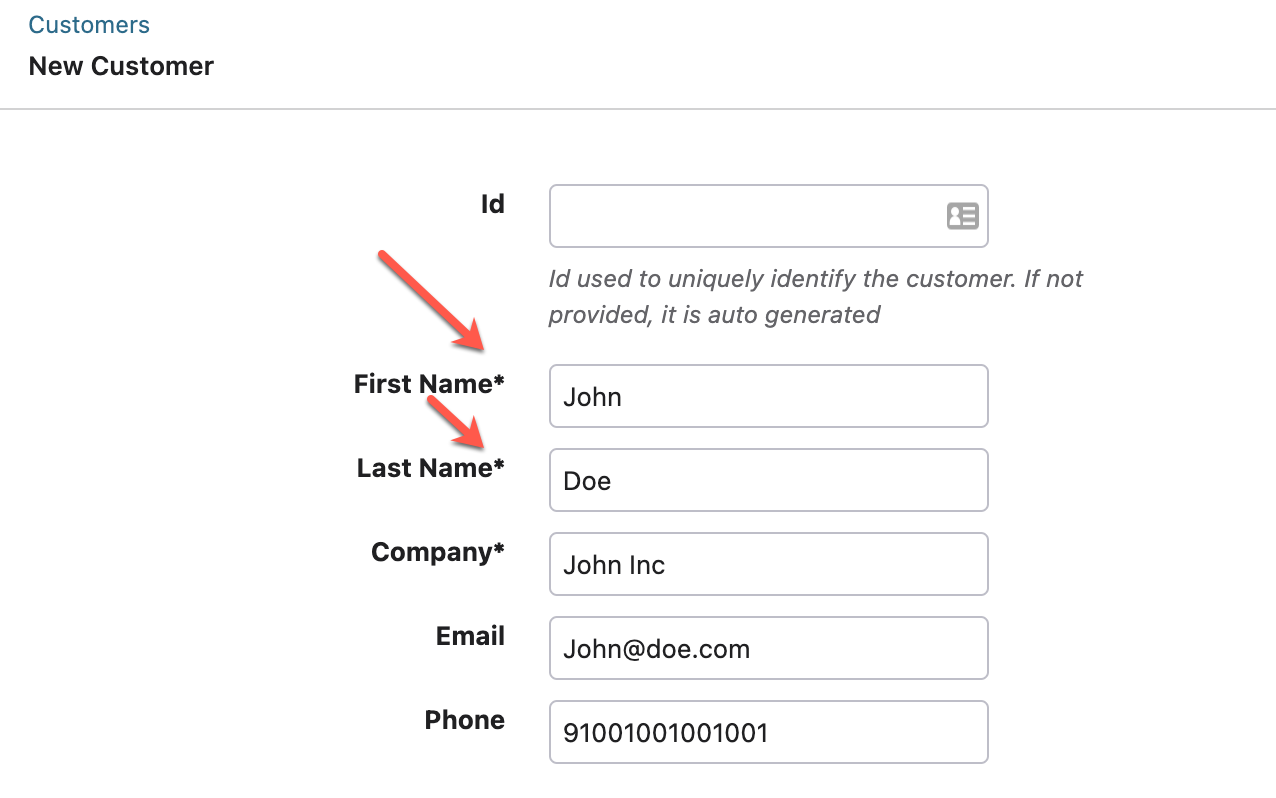The image size is (1276, 798).
Task: Focus the Email field with John@doe.com
Action: click(x=768, y=648)
